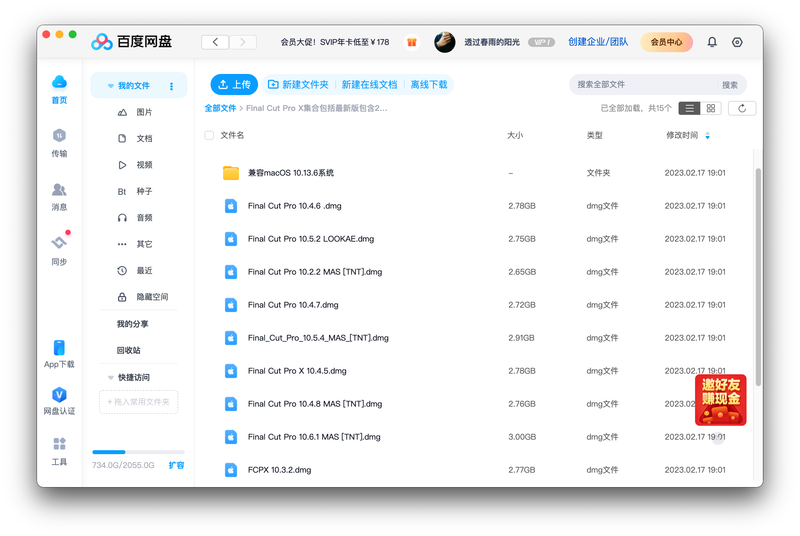Click 新建文件夹 button
This screenshot has width=800, height=536.
[x=298, y=85]
